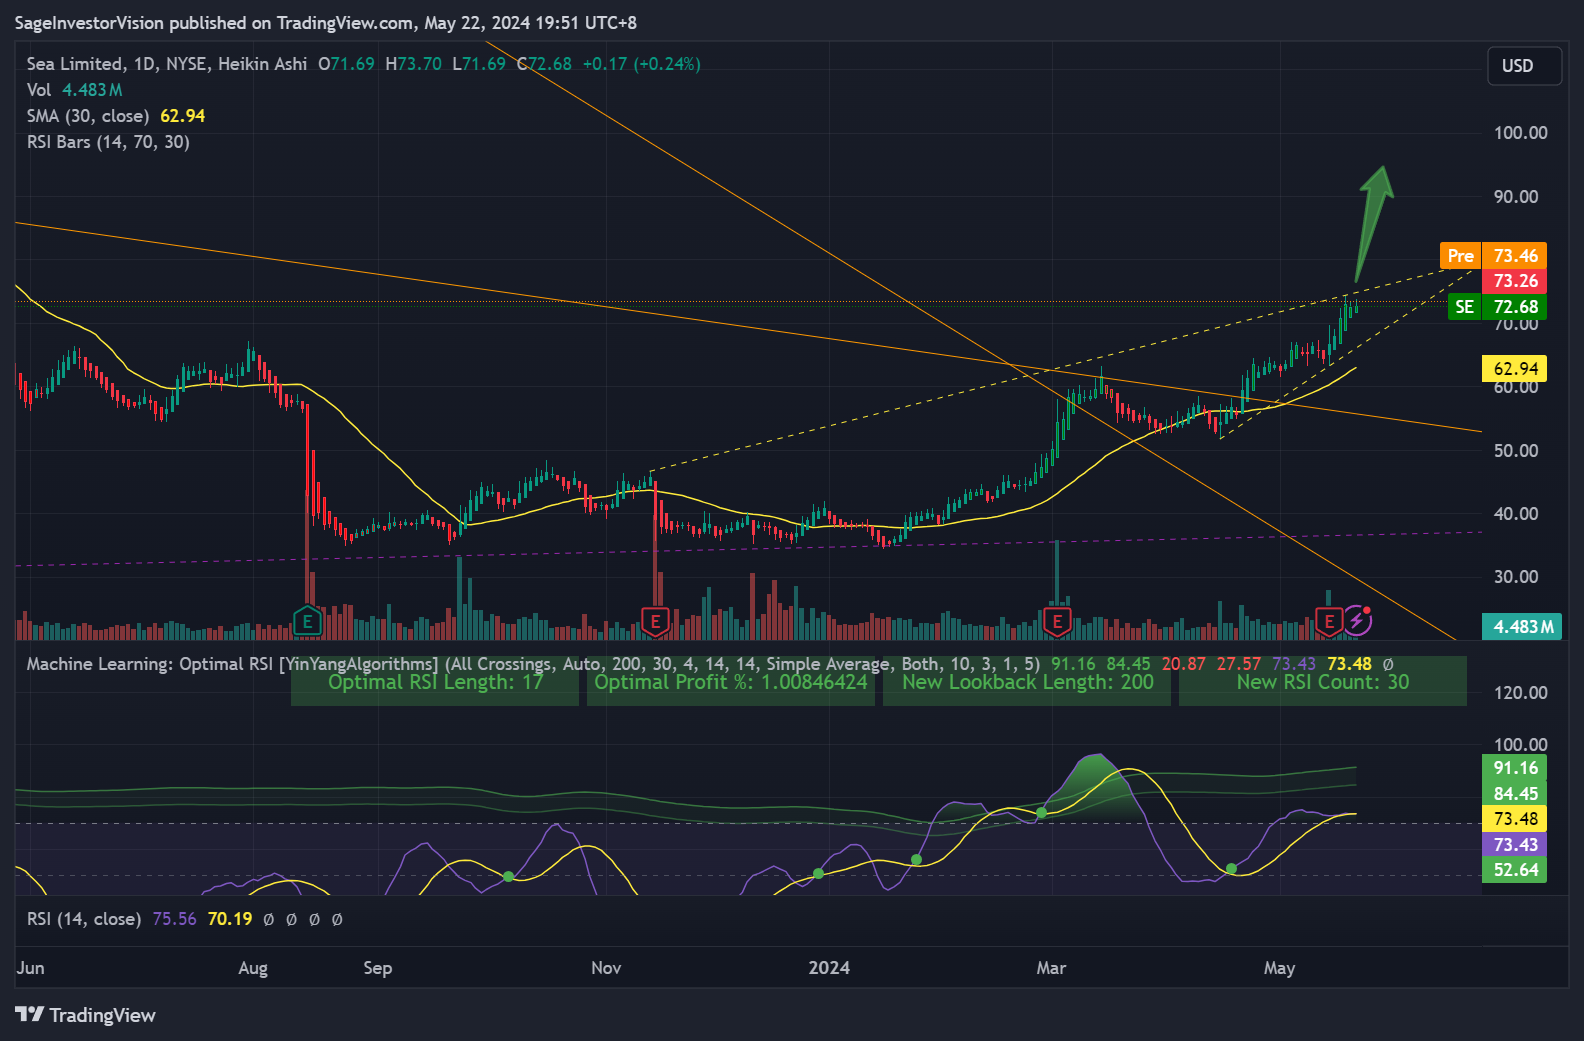1584x1041 pixels.
Task: Click the Aug label on time axis
Action: (253, 968)
